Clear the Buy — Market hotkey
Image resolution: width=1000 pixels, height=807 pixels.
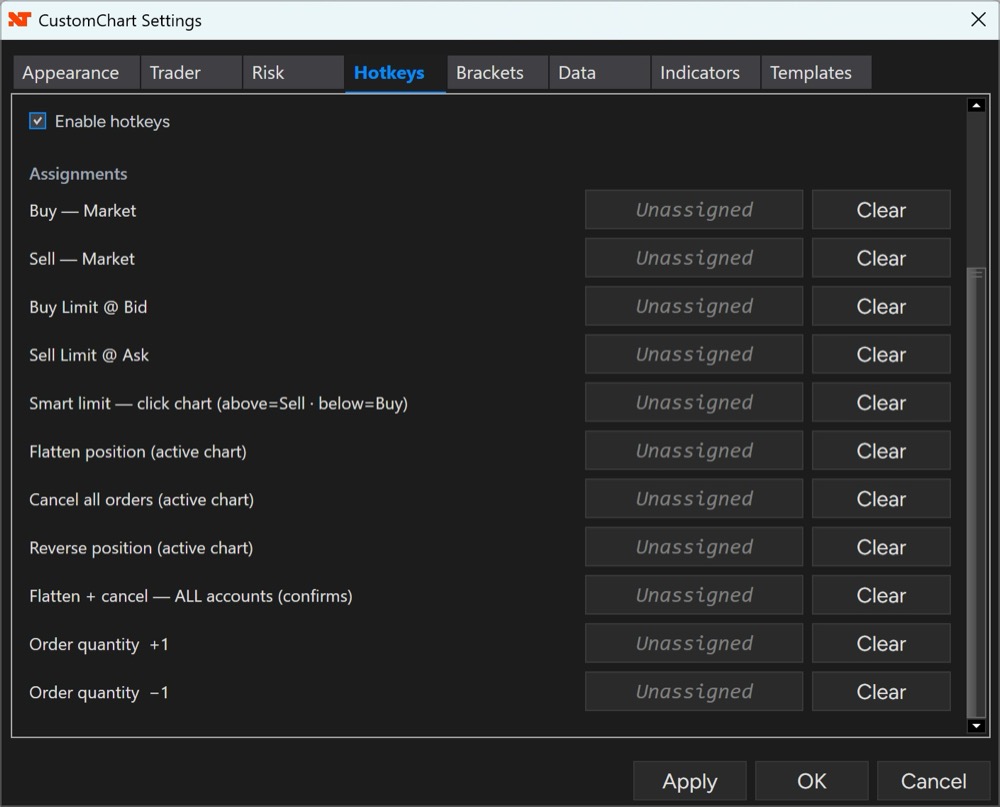tap(881, 210)
